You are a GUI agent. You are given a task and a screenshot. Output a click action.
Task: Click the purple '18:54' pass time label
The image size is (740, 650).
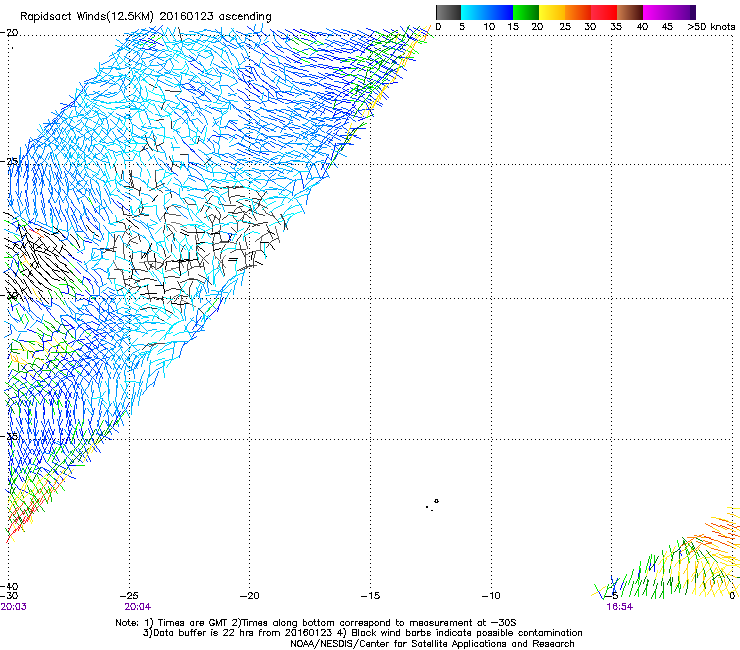coord(620,607)
